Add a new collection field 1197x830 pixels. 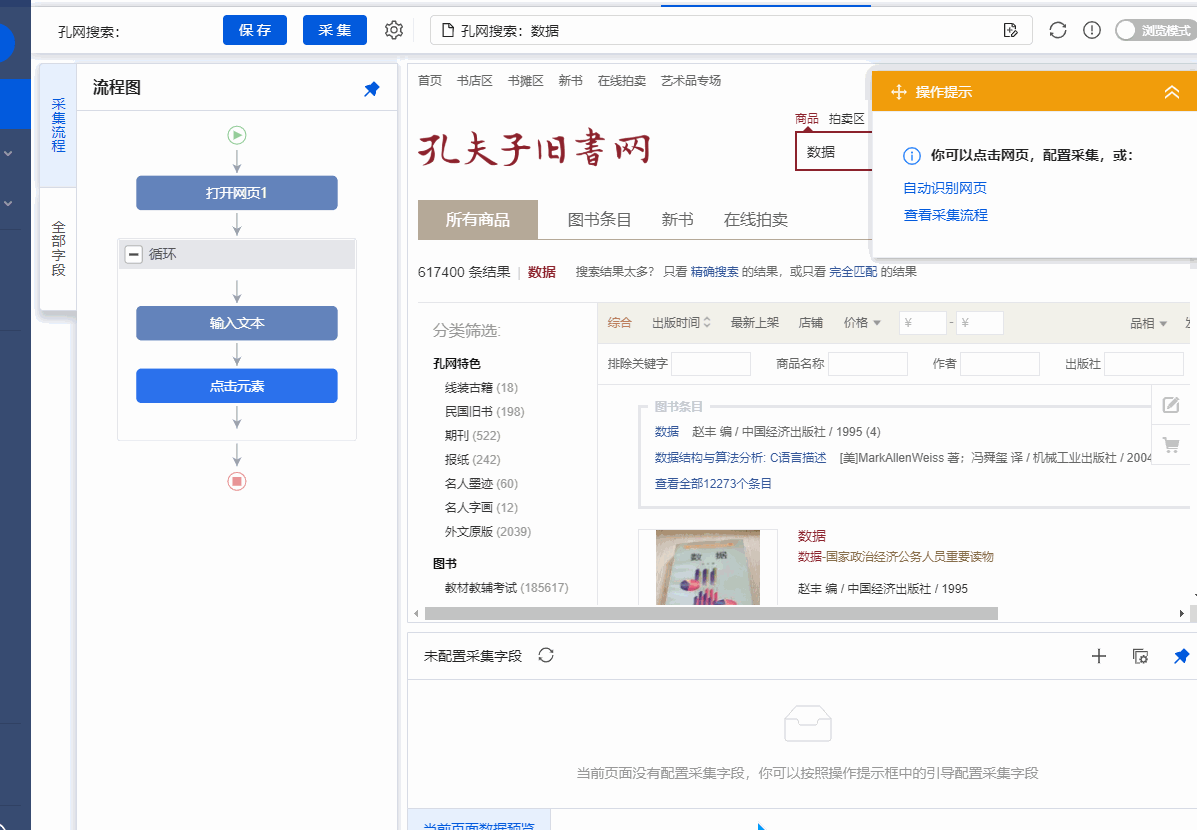pyautogui.click(x=1099, y=656)
